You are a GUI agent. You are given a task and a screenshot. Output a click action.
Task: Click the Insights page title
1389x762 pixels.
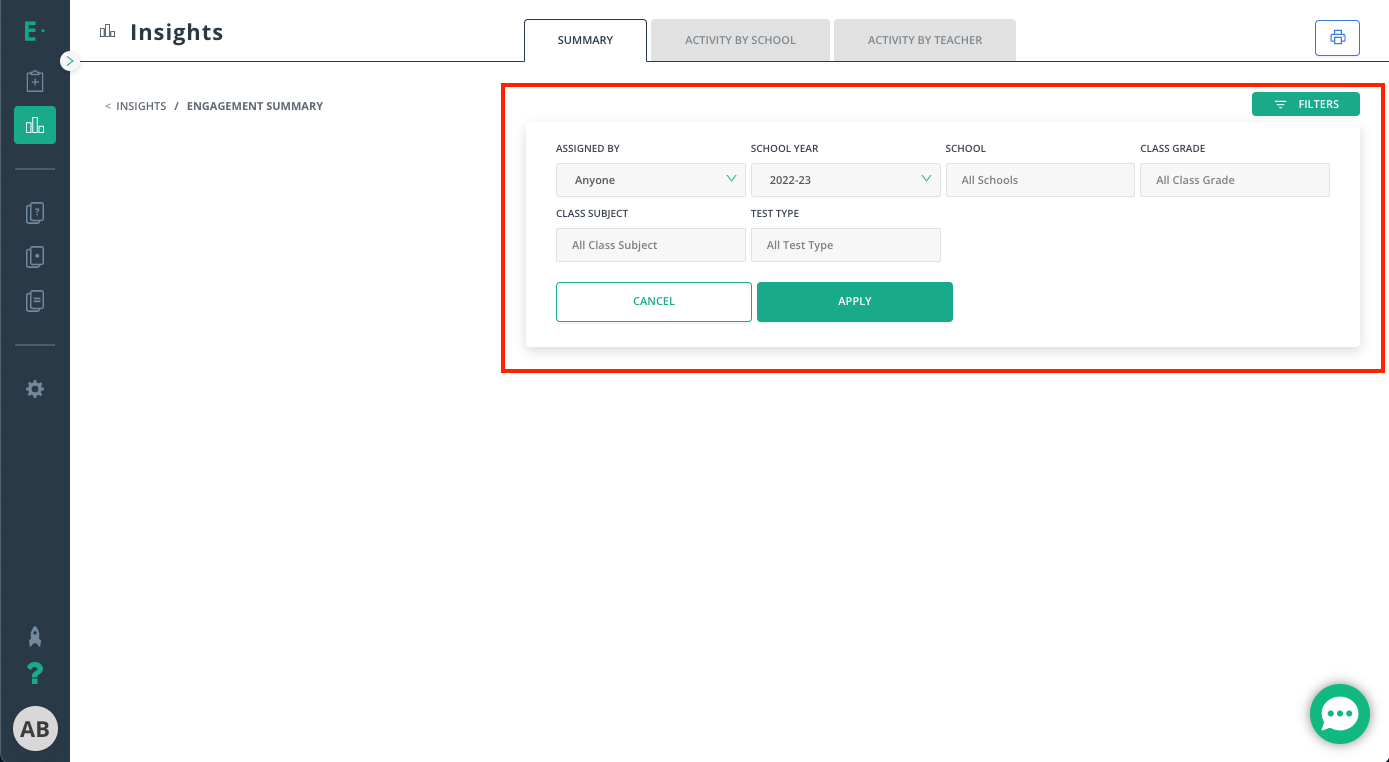click(x=177, y=32)
